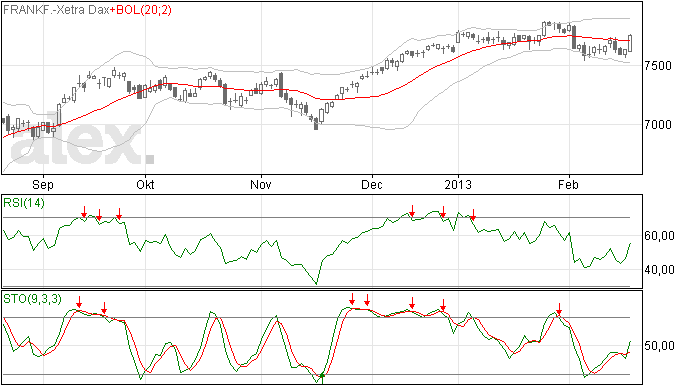Click the RSI(14) indicator label
This screenshot has width=690, height=387.
click(x=24, y=203)
